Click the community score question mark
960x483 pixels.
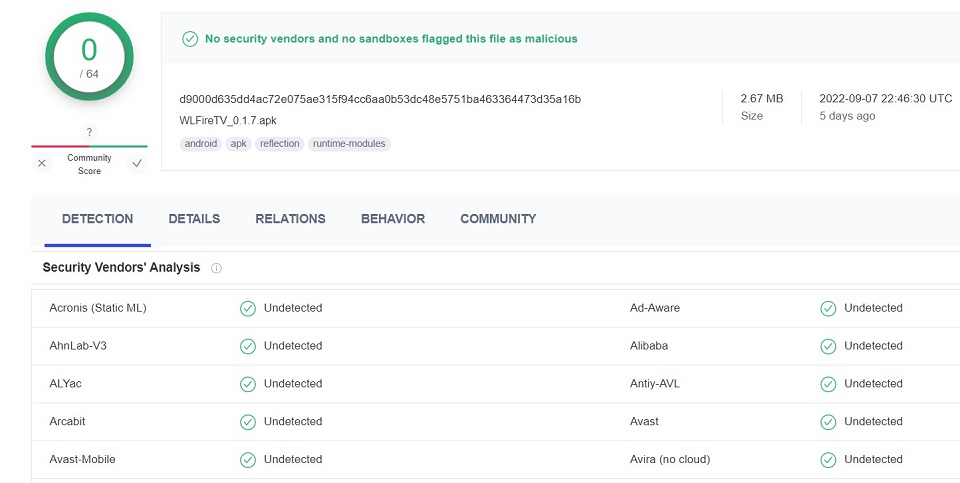[x=89, y=133]
